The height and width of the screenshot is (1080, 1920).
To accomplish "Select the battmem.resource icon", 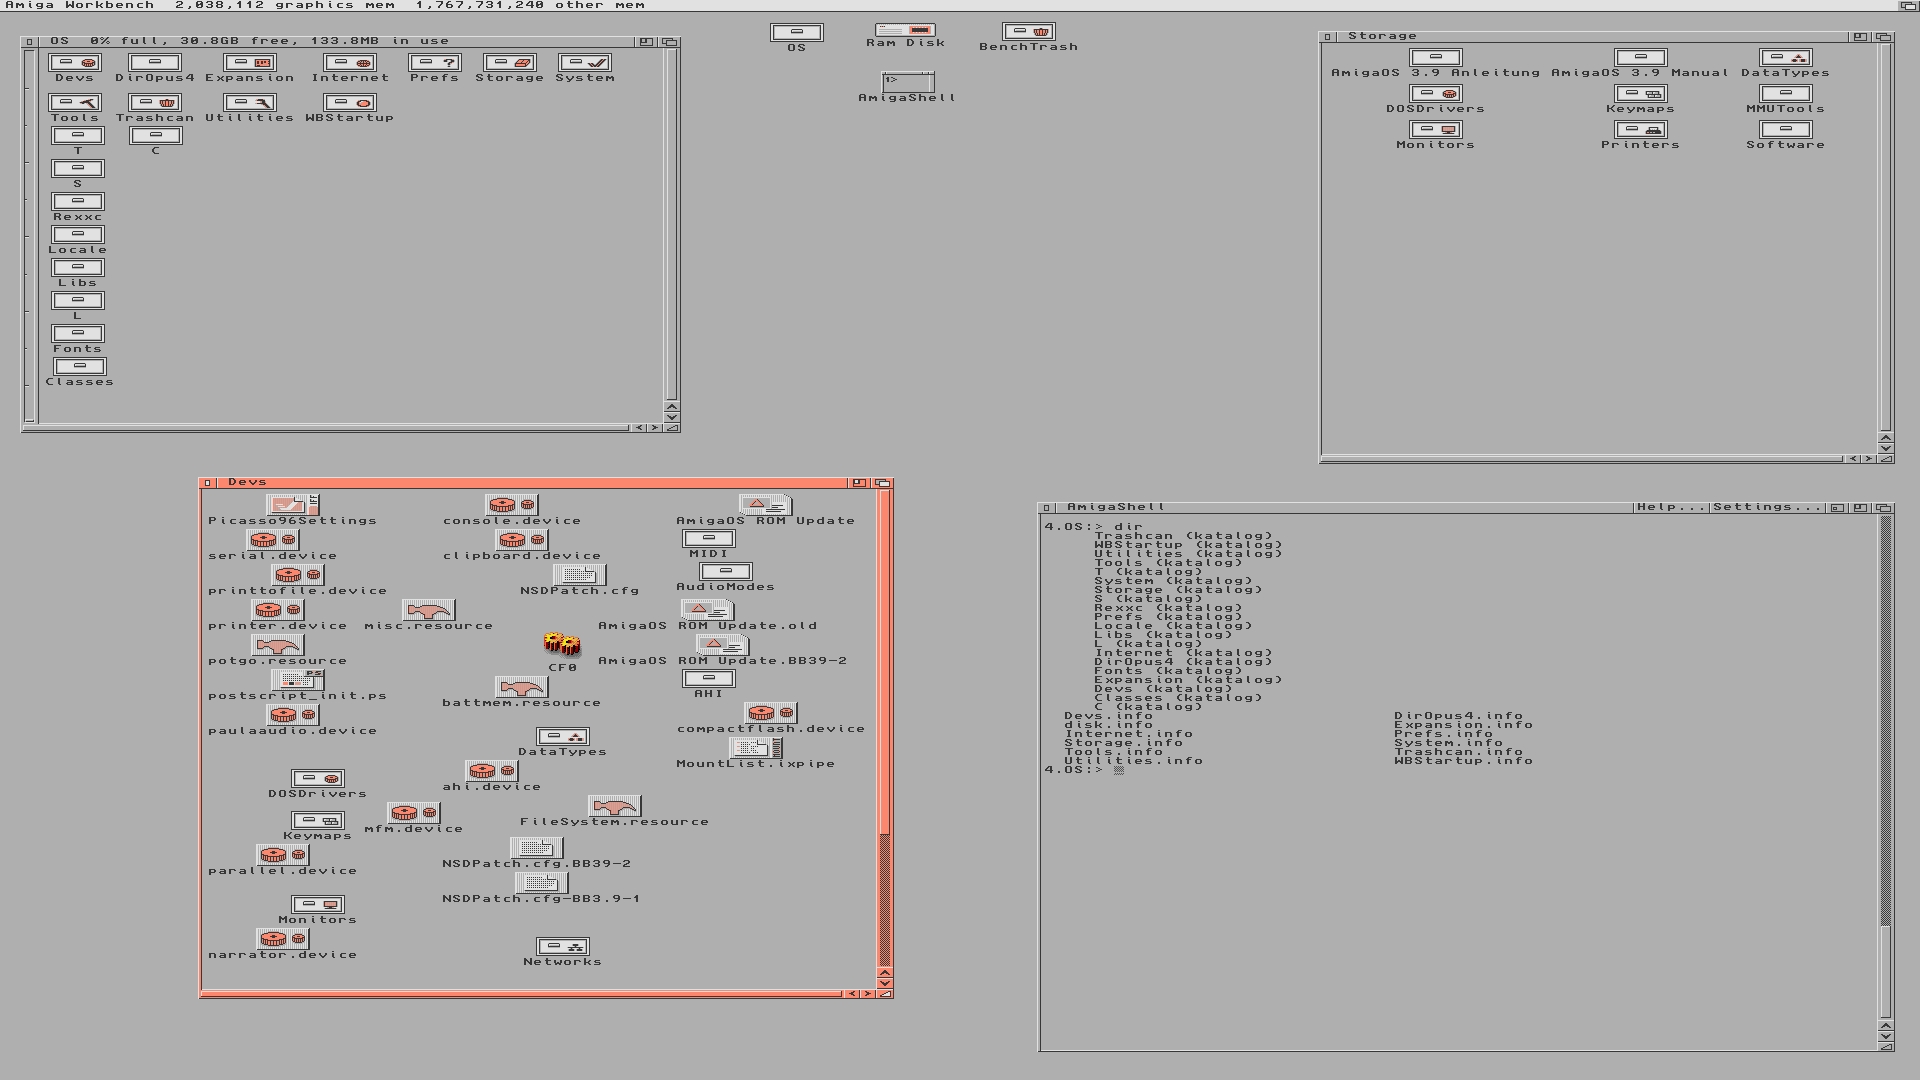I will [x=521, y=687].
